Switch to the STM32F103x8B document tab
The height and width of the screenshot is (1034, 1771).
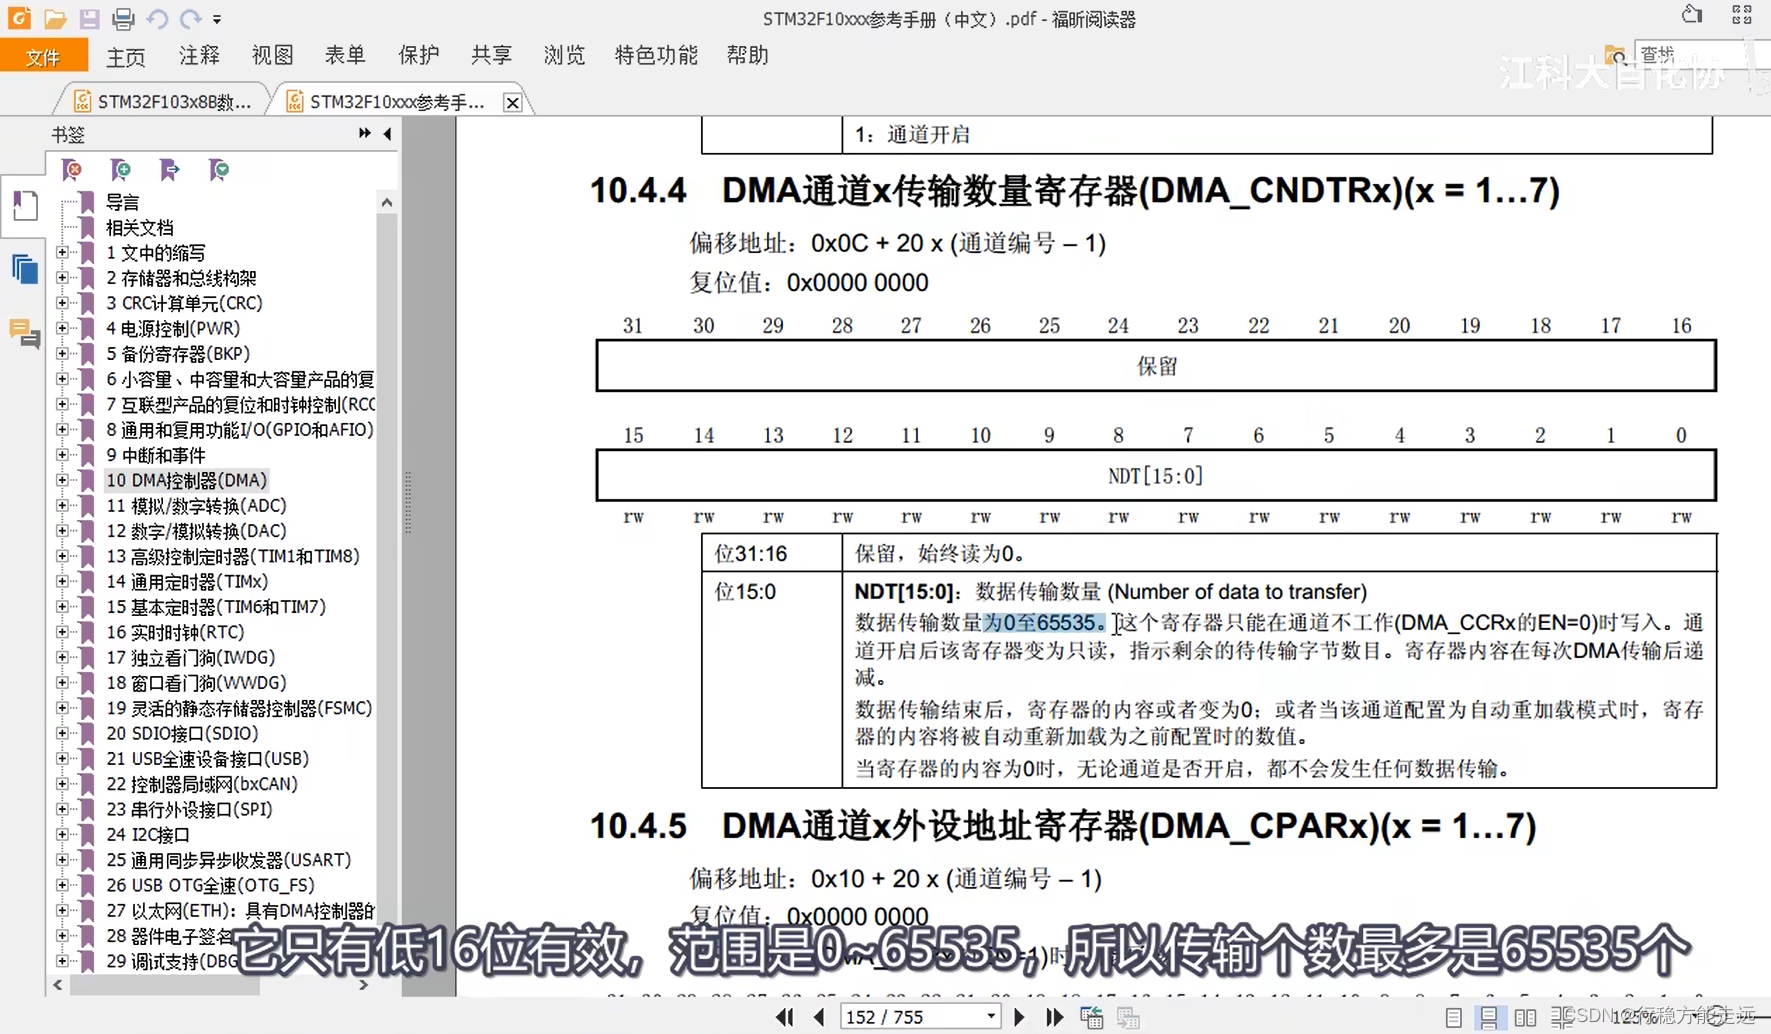(163, 101)
